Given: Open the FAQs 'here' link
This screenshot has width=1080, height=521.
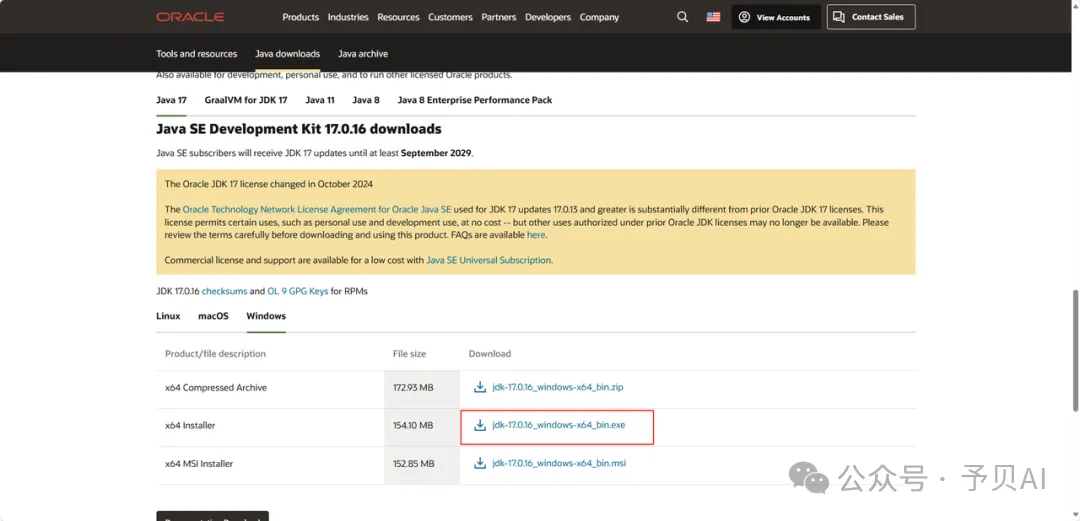Looking at the screenshot, I should [536, 235].
